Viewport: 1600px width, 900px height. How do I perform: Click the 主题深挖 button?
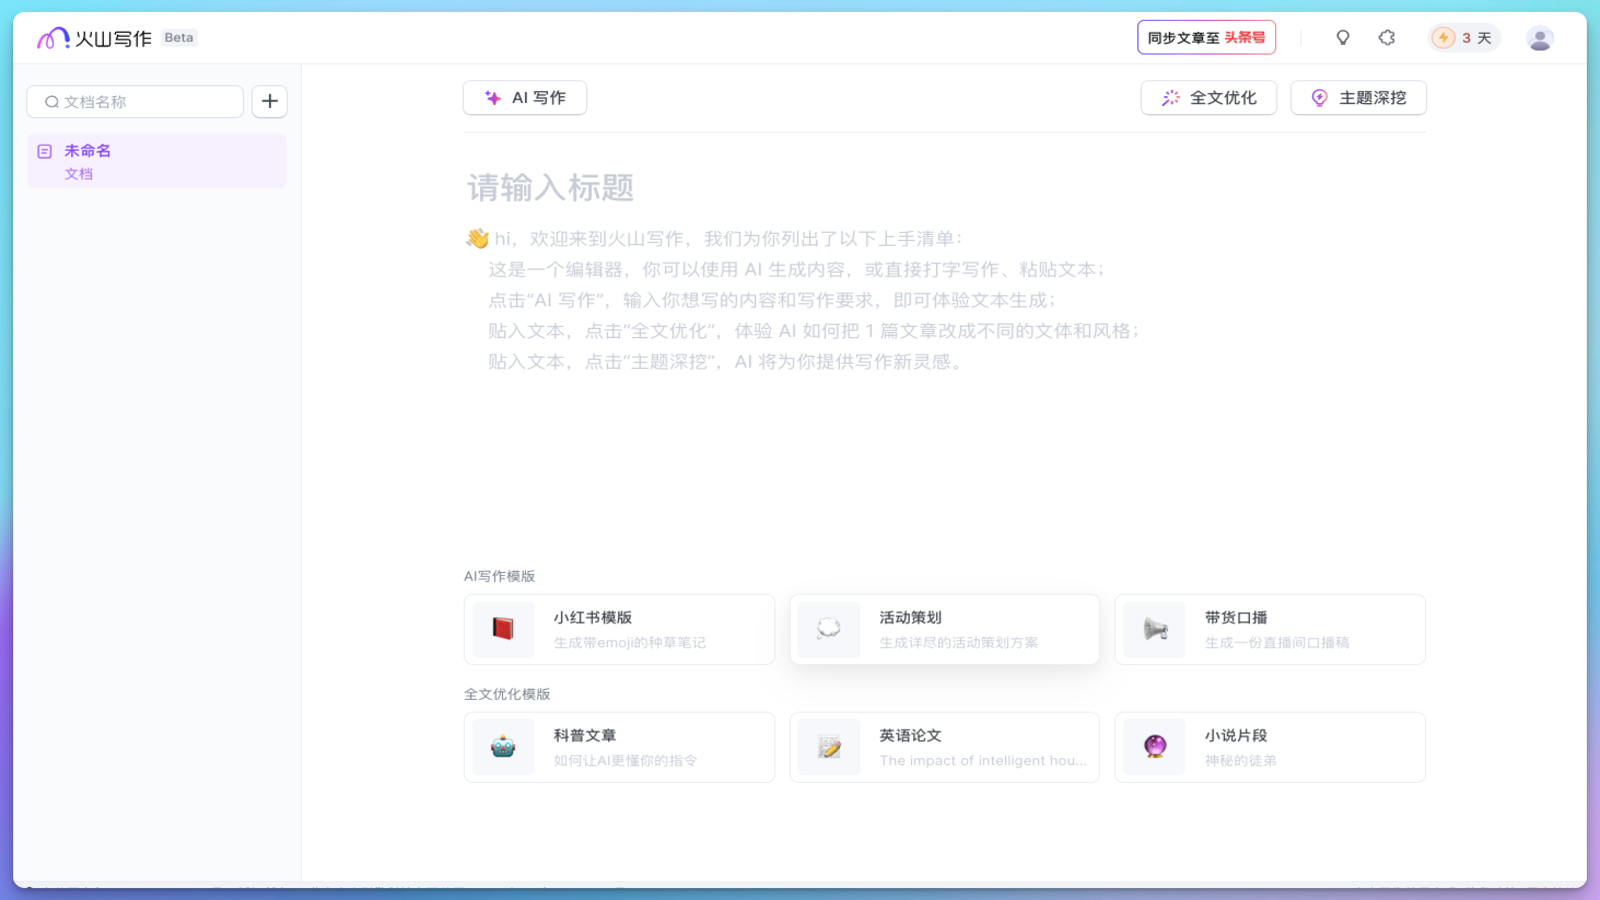pyautogui.click(x=1358, y=98)
